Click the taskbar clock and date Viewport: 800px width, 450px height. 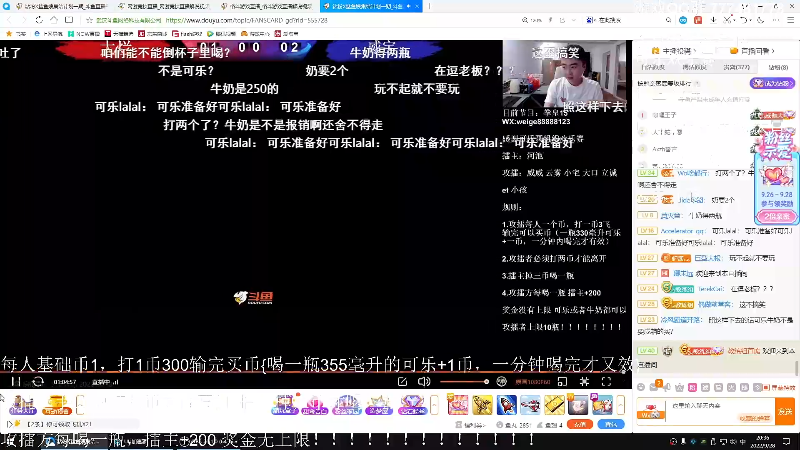coord(763,441)
